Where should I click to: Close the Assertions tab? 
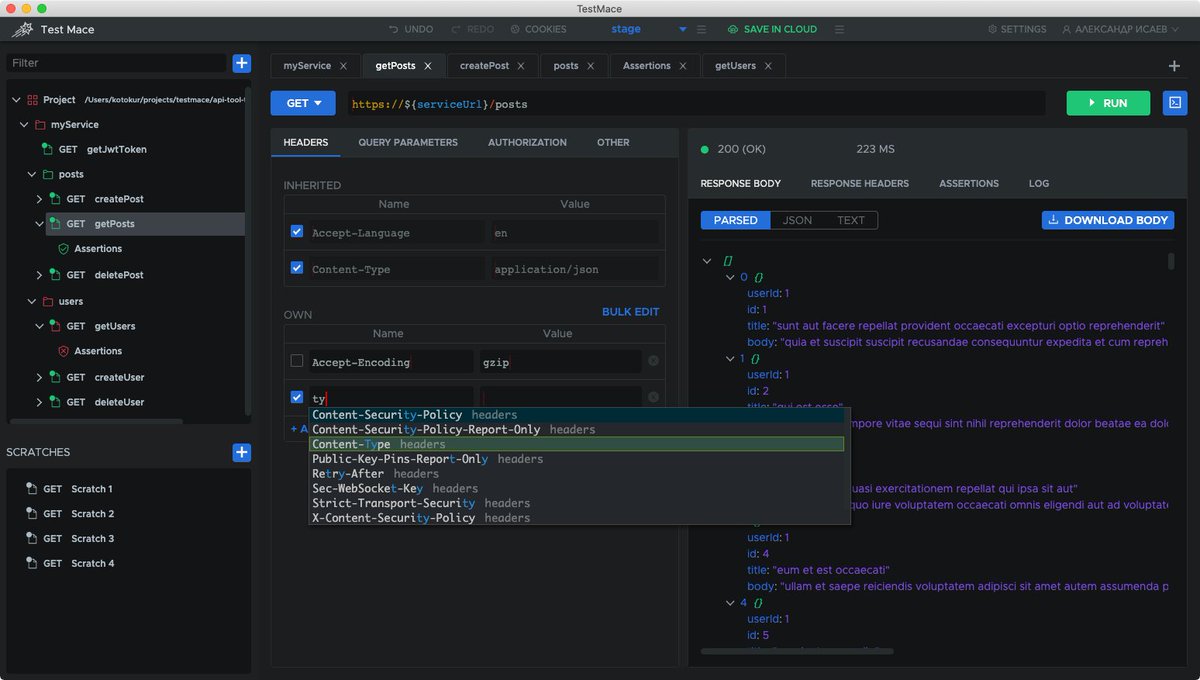tap(683, 66)
